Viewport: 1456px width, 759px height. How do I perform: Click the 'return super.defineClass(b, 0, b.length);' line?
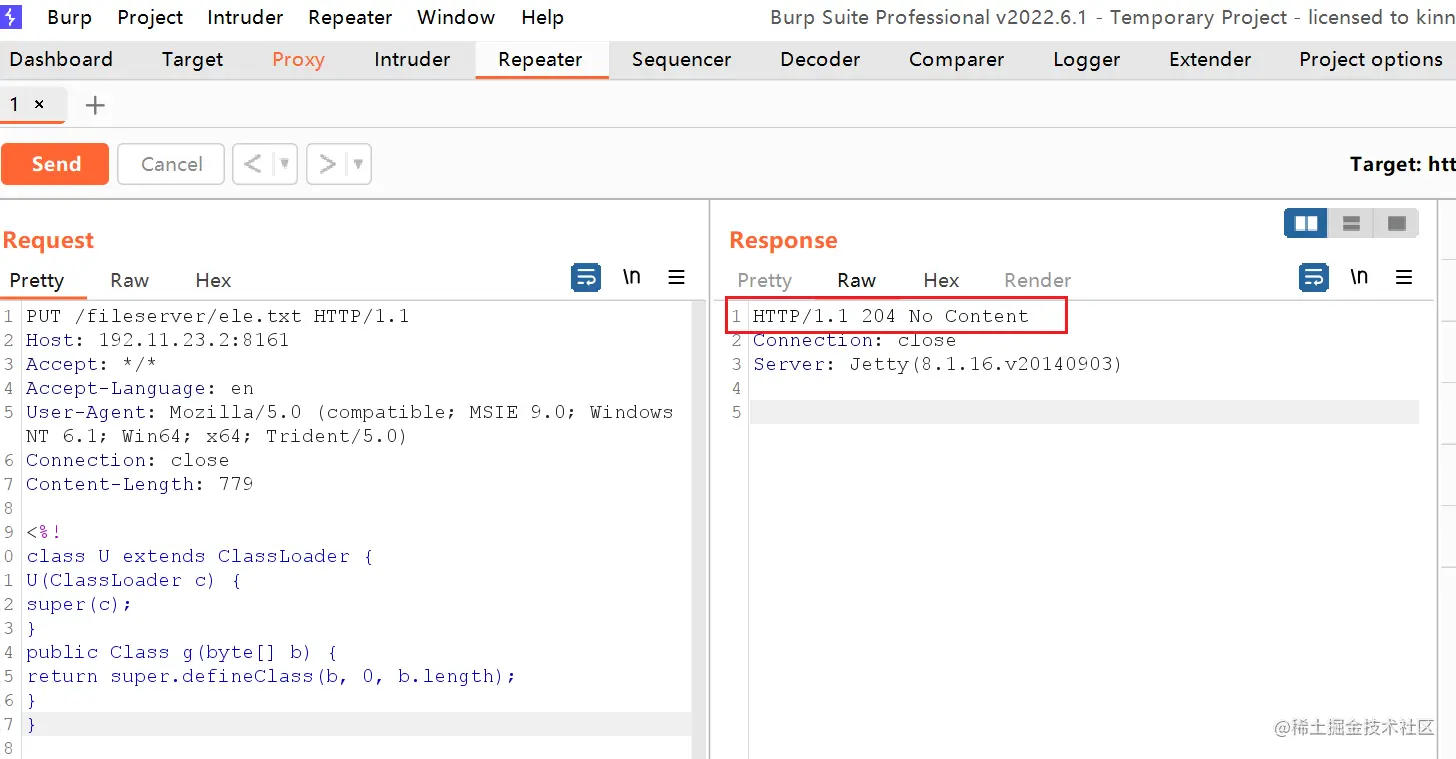(272, 676)
